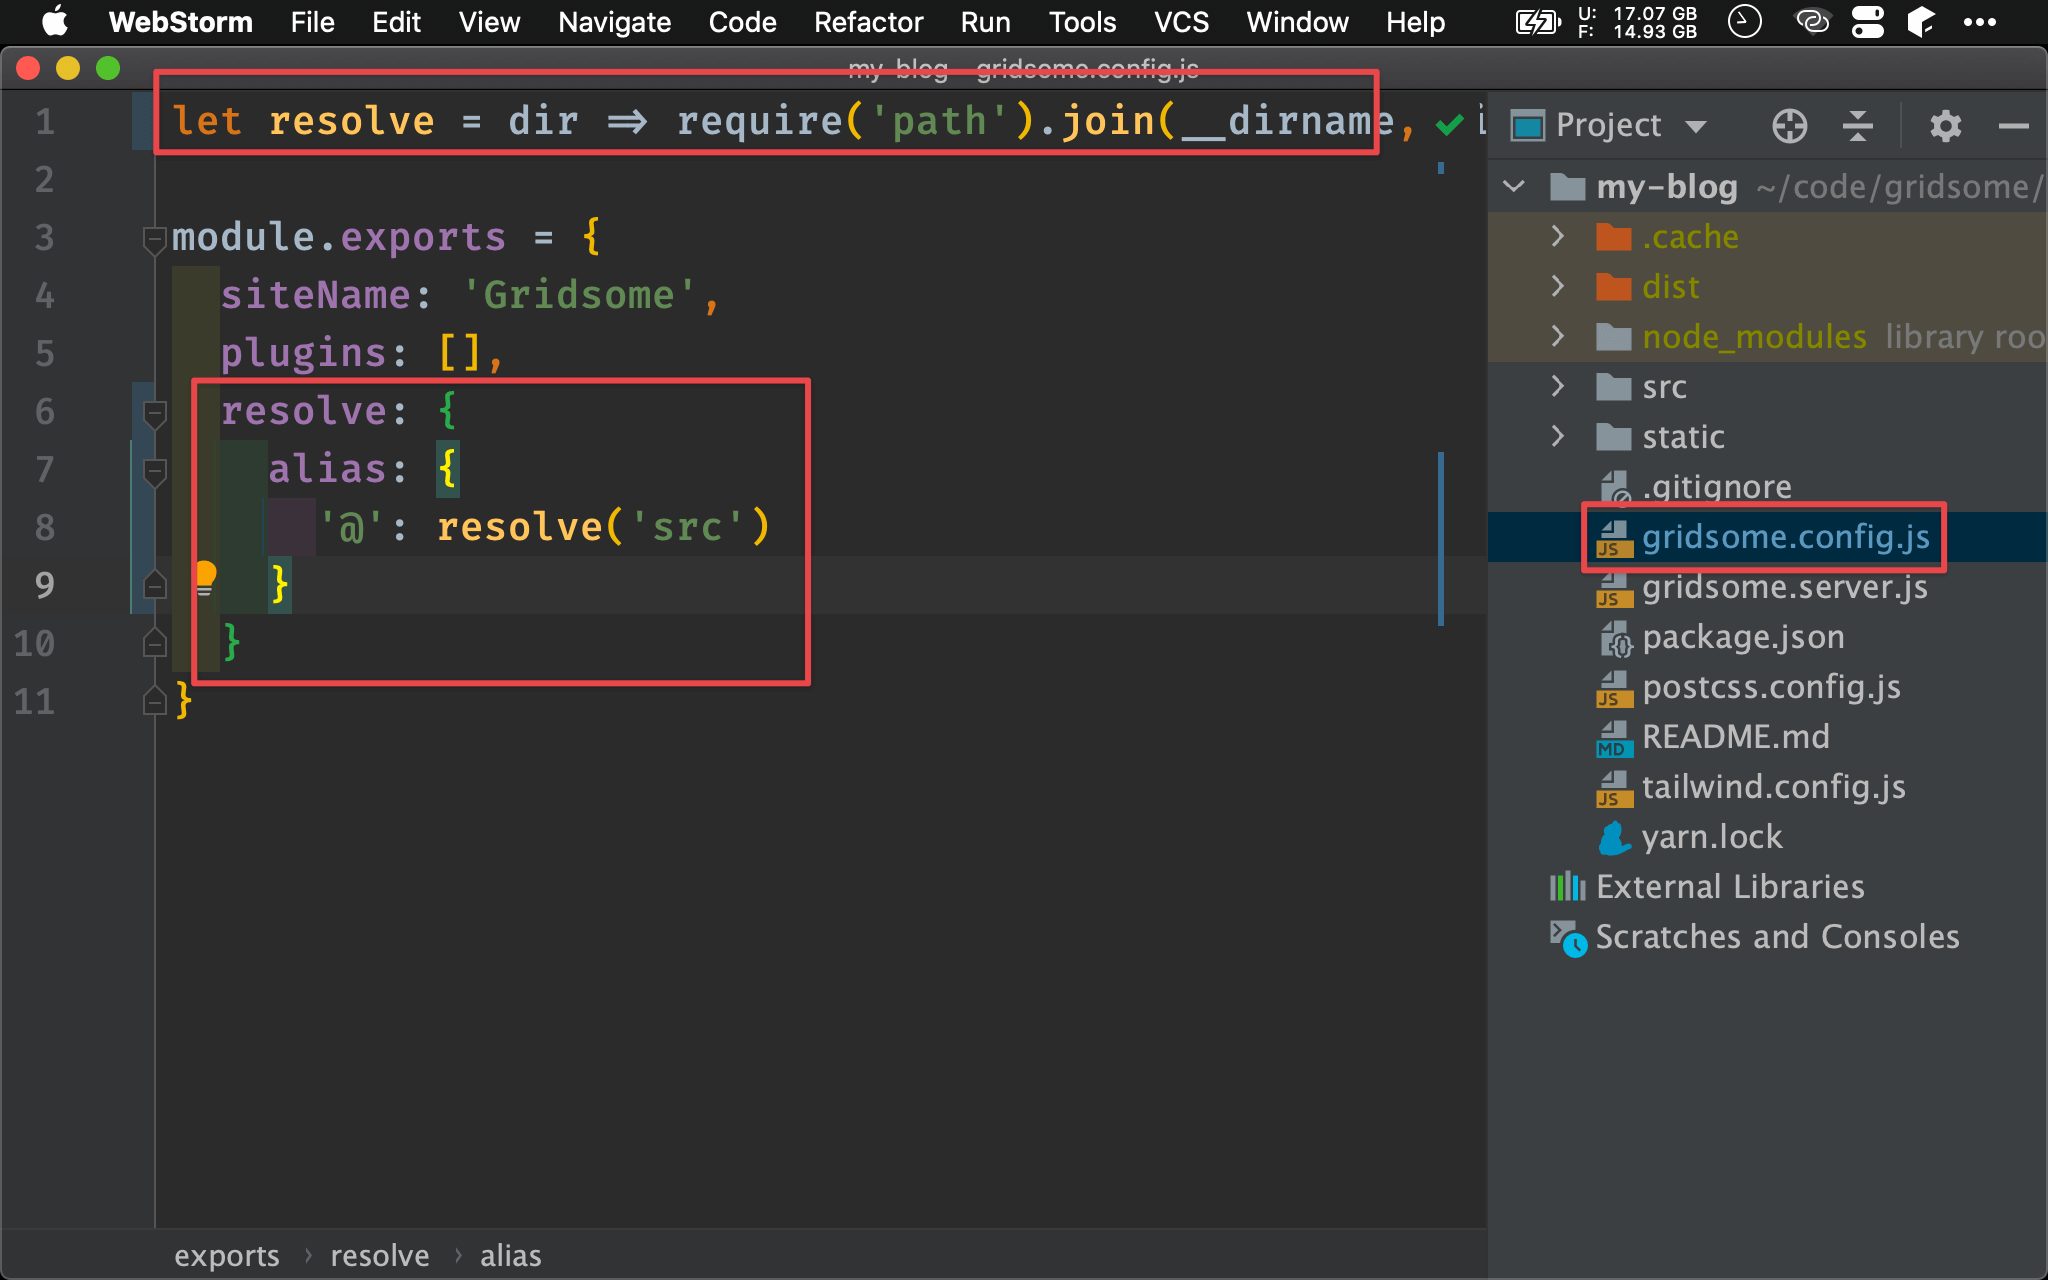Click the Scratches and Consoles icon
This screenshot has width=2048, height=1280.
(1567, 938)
